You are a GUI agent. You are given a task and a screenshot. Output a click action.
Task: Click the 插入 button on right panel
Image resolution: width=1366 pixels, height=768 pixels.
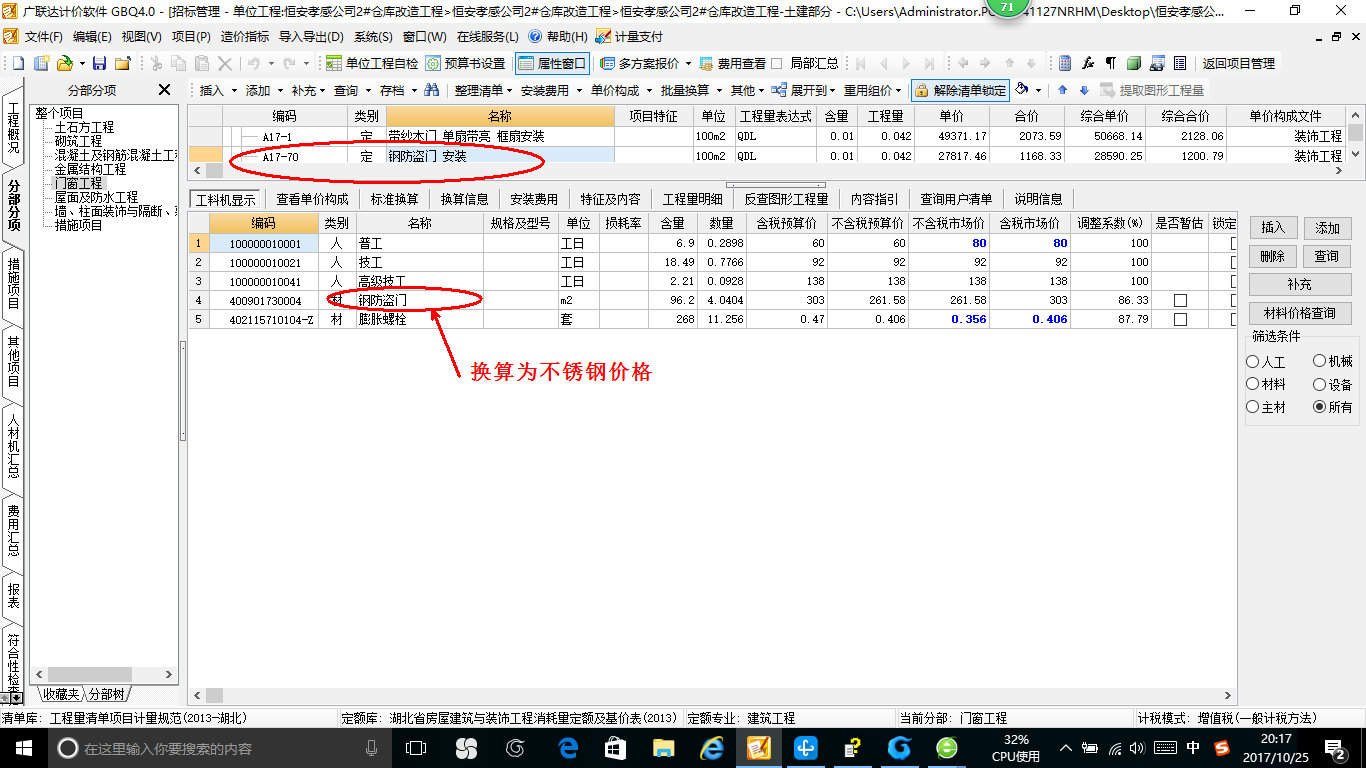[1272, 228]
